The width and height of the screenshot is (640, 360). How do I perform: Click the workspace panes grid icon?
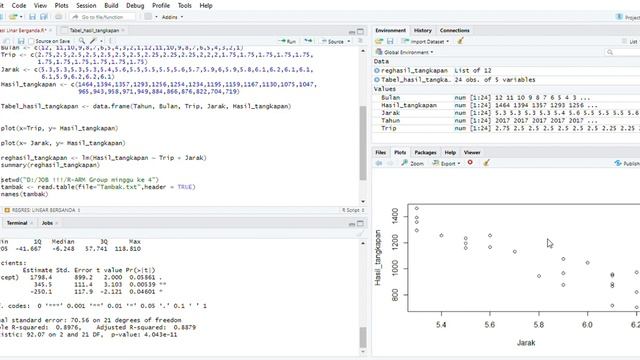pyautogui.click(x=148, y=17)
